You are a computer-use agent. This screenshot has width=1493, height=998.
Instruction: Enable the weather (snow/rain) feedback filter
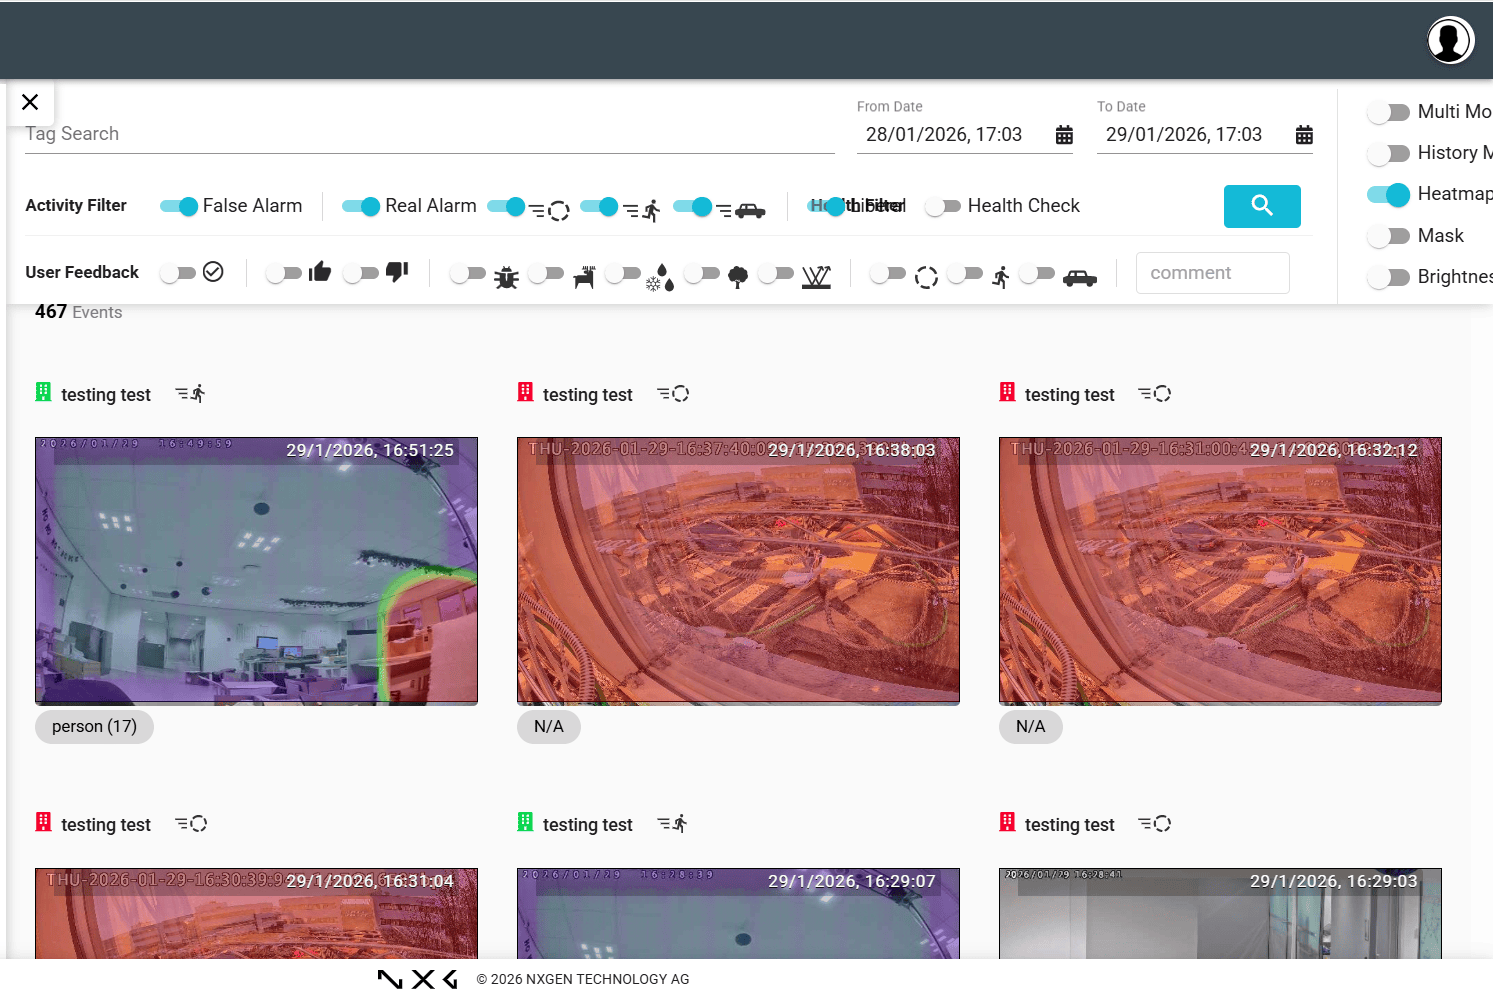(623, 273)
